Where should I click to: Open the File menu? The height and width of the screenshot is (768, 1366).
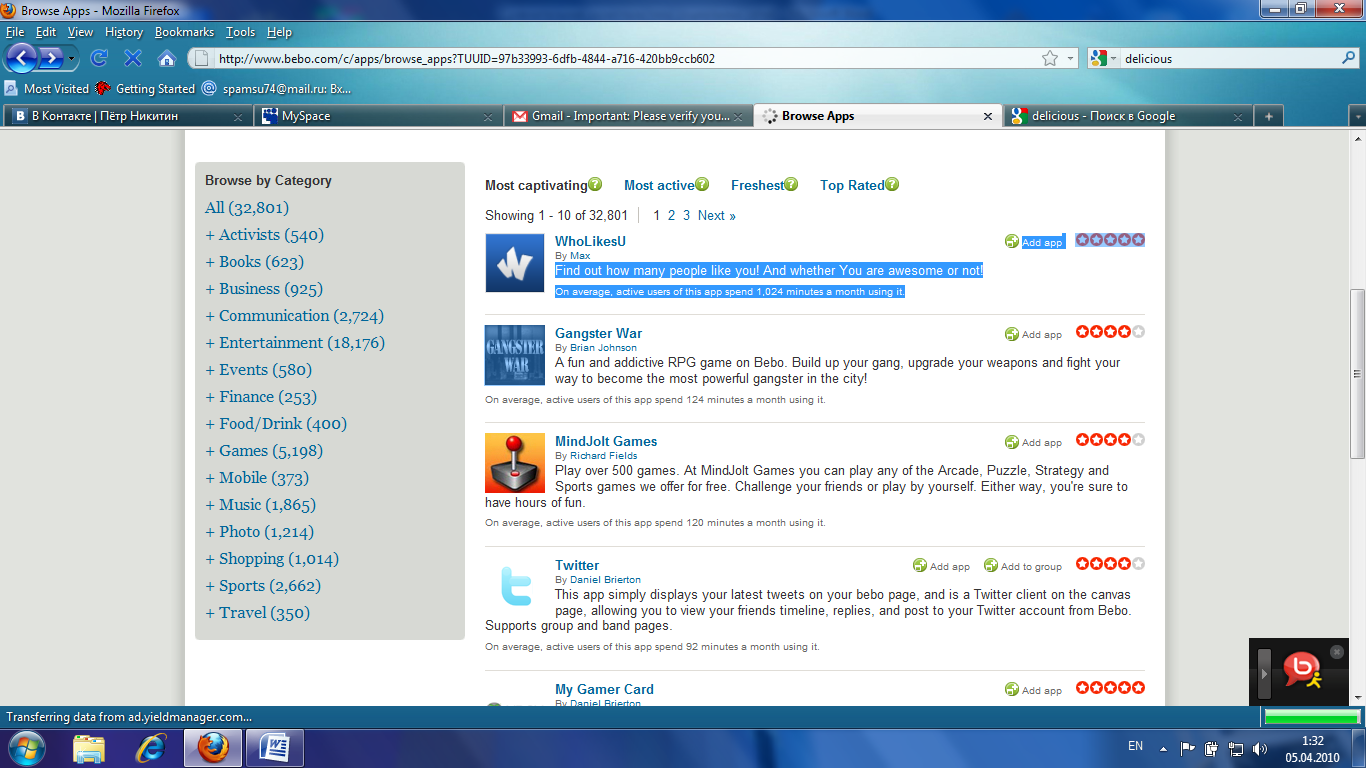[14, 32]
